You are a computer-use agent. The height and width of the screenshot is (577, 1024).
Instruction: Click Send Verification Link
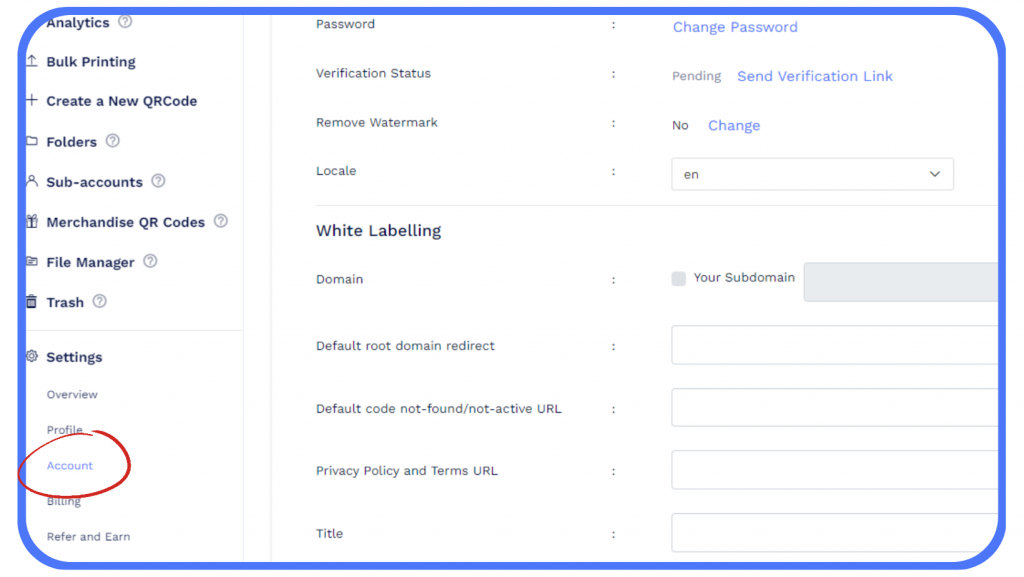click(814, 76)
